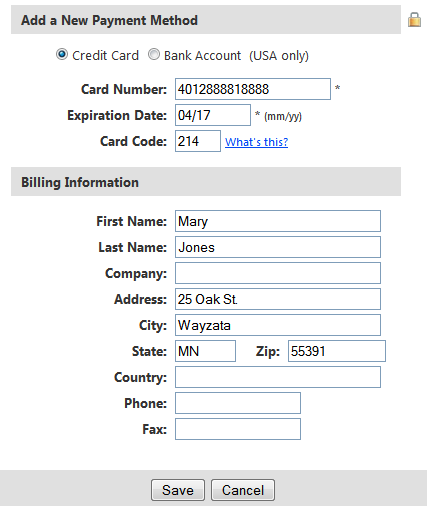Screen dimensions: 427x506
Task: Select the State field containing MN
Action: pos(205,351)
